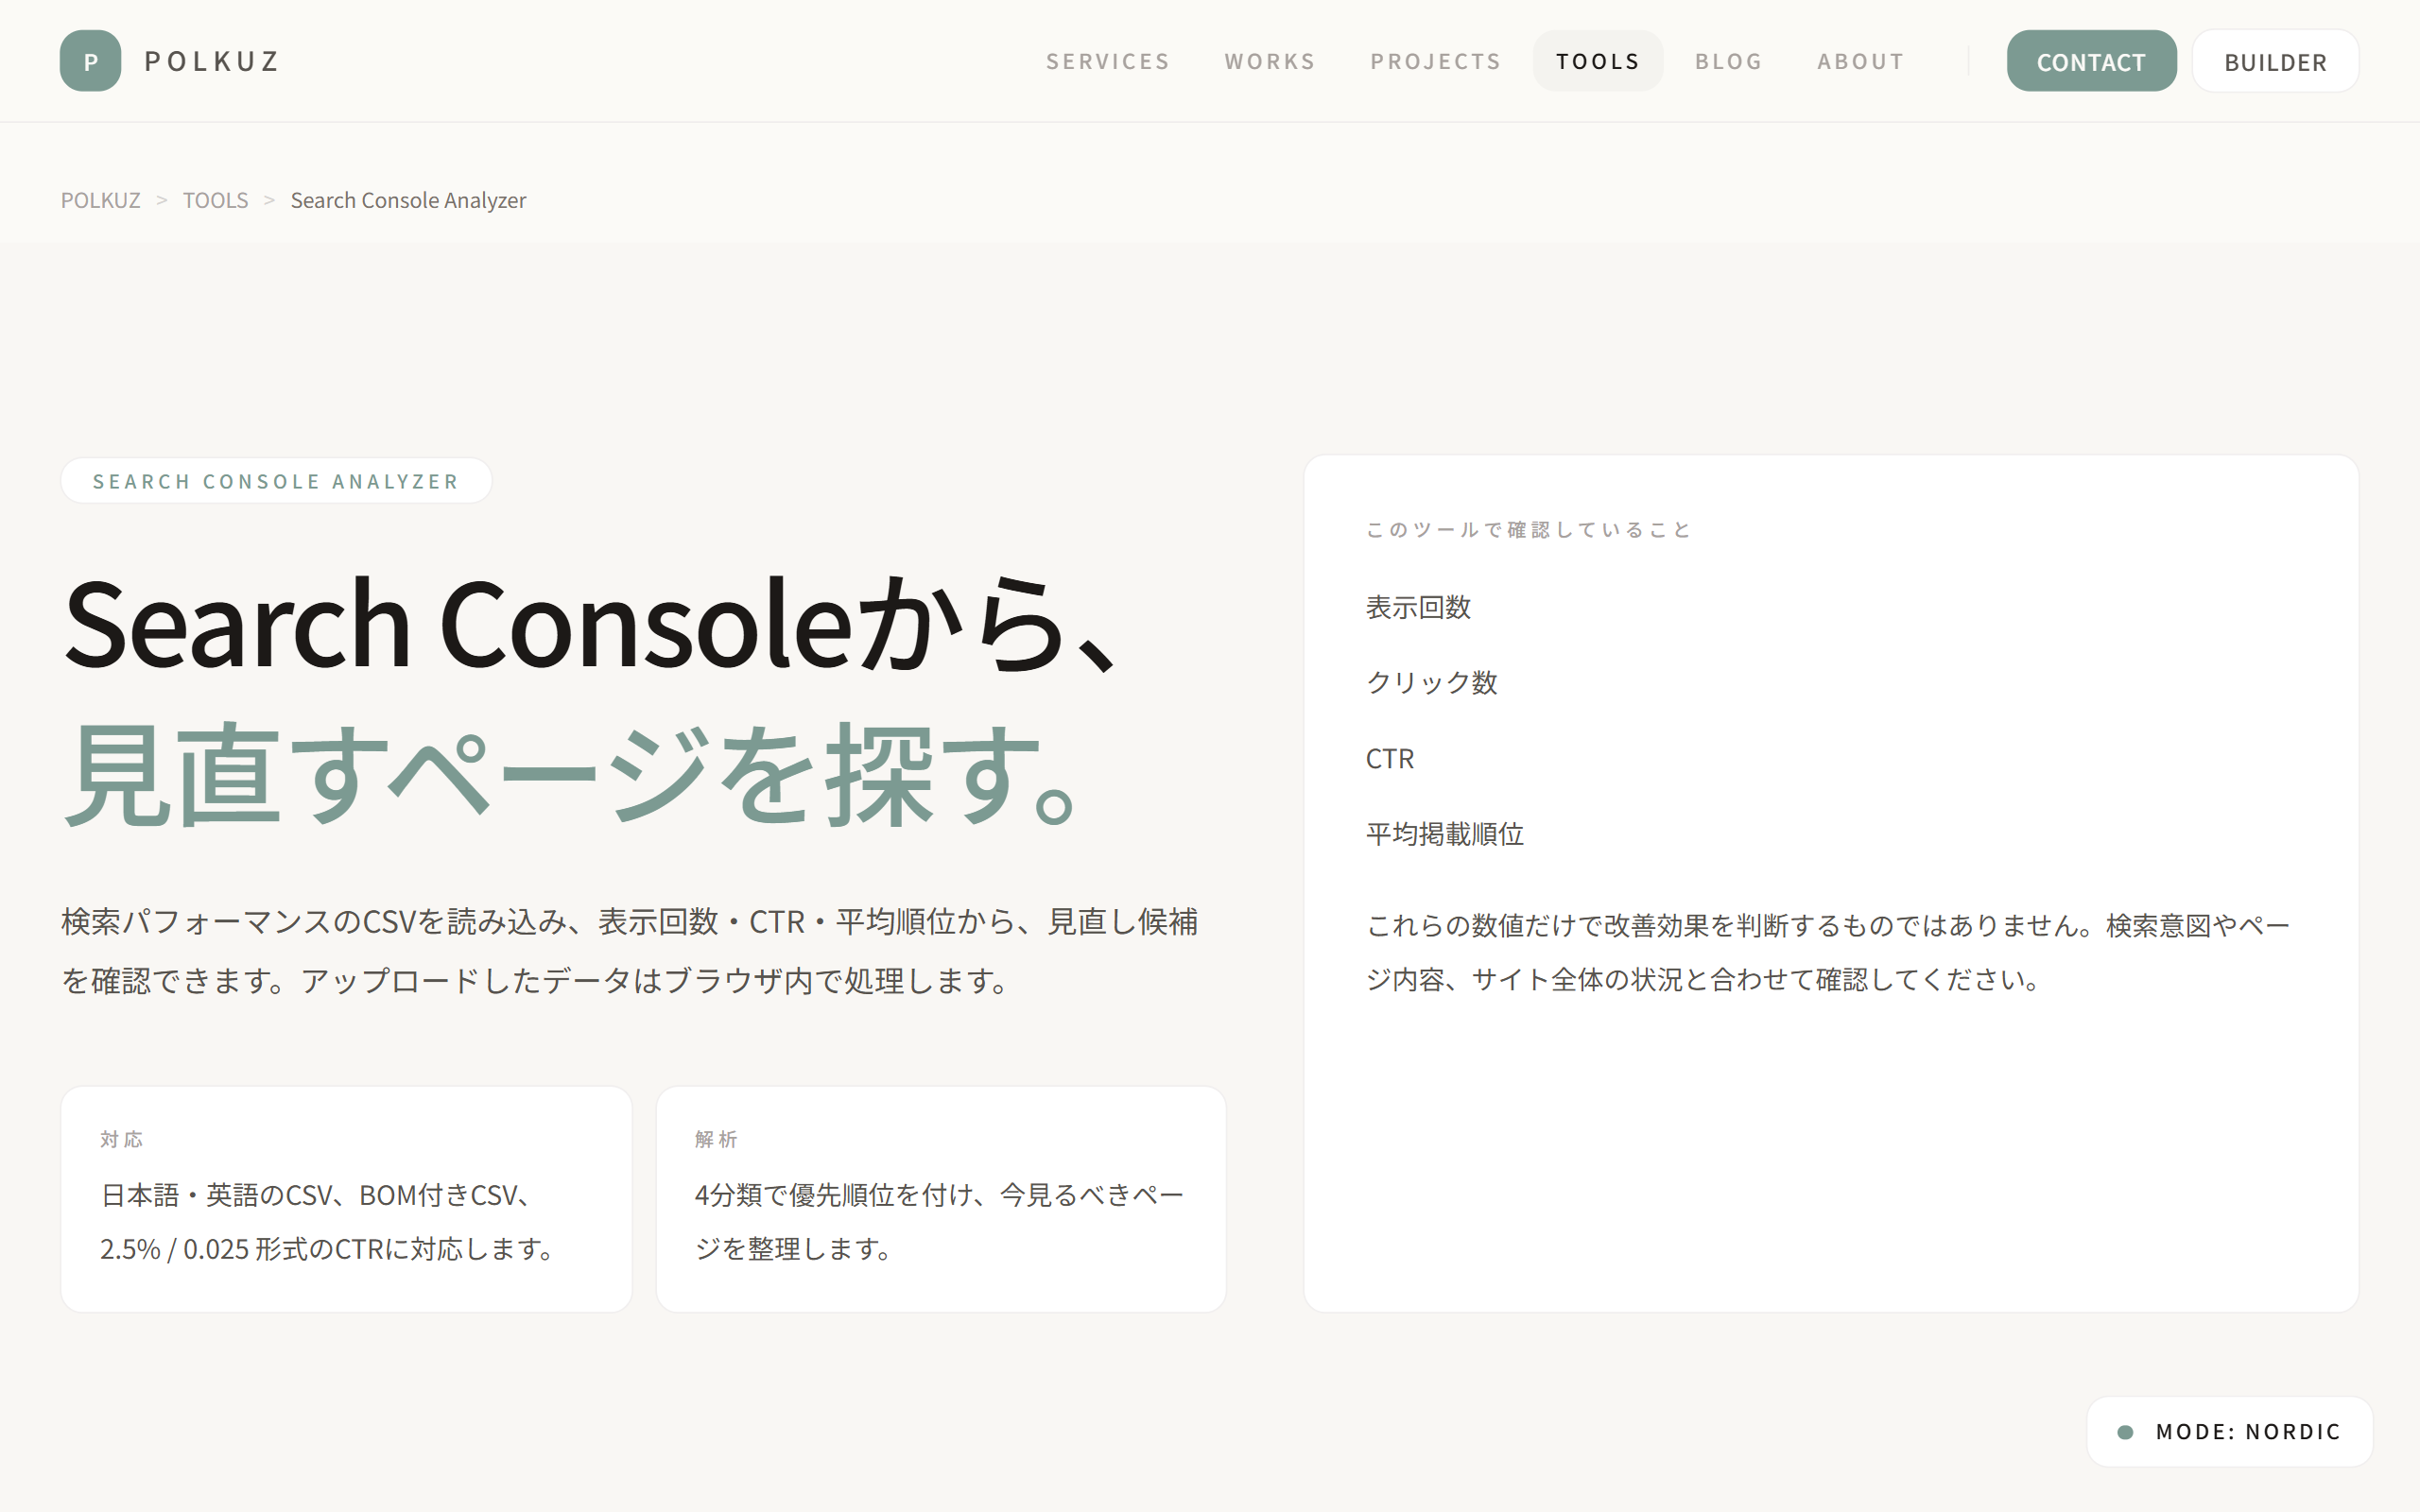Select the TOOLS nav item
Viewport: 2420px width, 1512px height.
[x=1598, y=61]
